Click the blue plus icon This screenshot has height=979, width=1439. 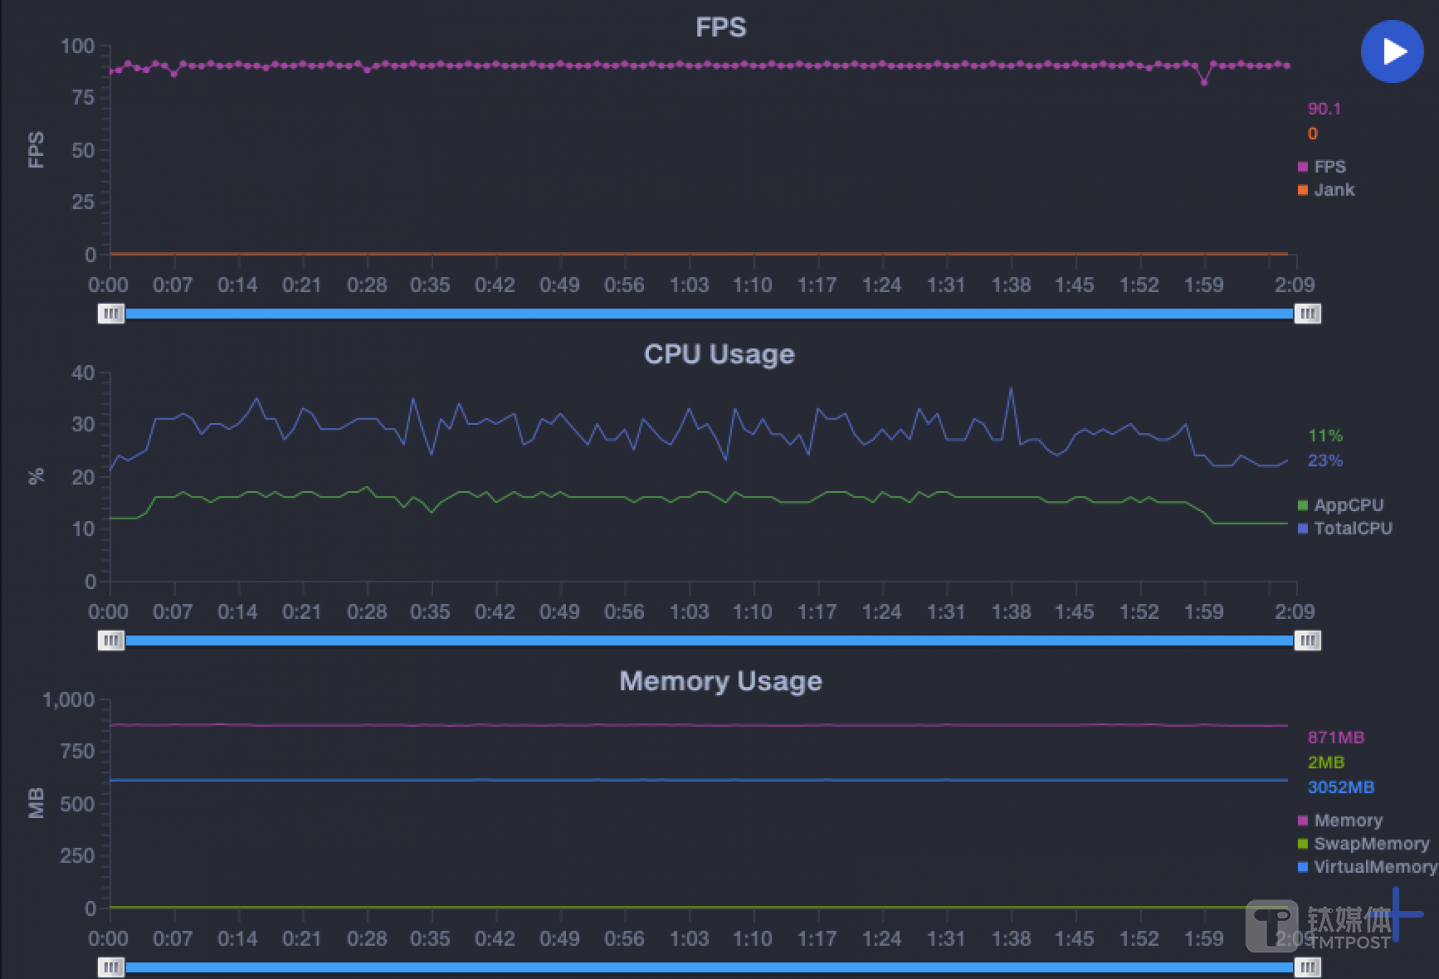[1398, 913]
